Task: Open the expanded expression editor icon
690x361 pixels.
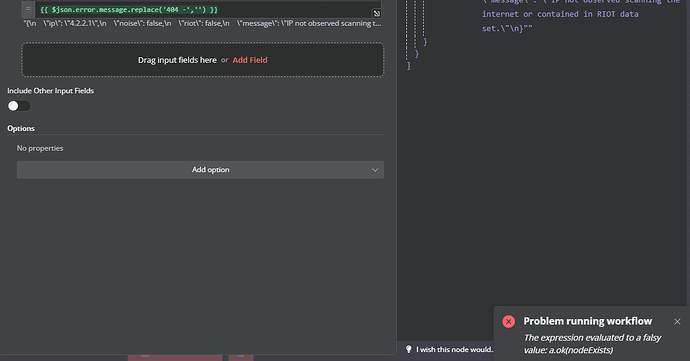Action: [x=377, y=13]
